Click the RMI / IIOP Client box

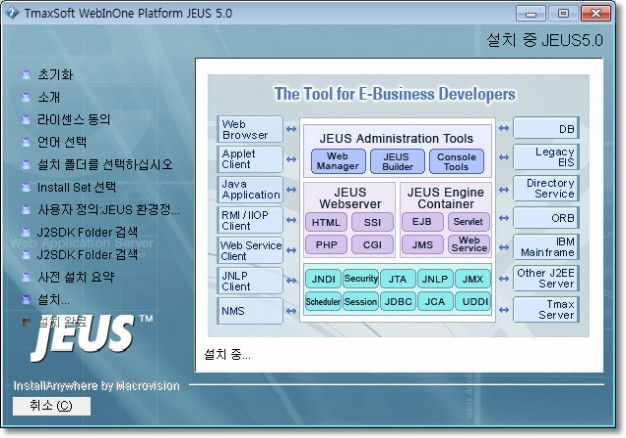[x=250, y=220]
